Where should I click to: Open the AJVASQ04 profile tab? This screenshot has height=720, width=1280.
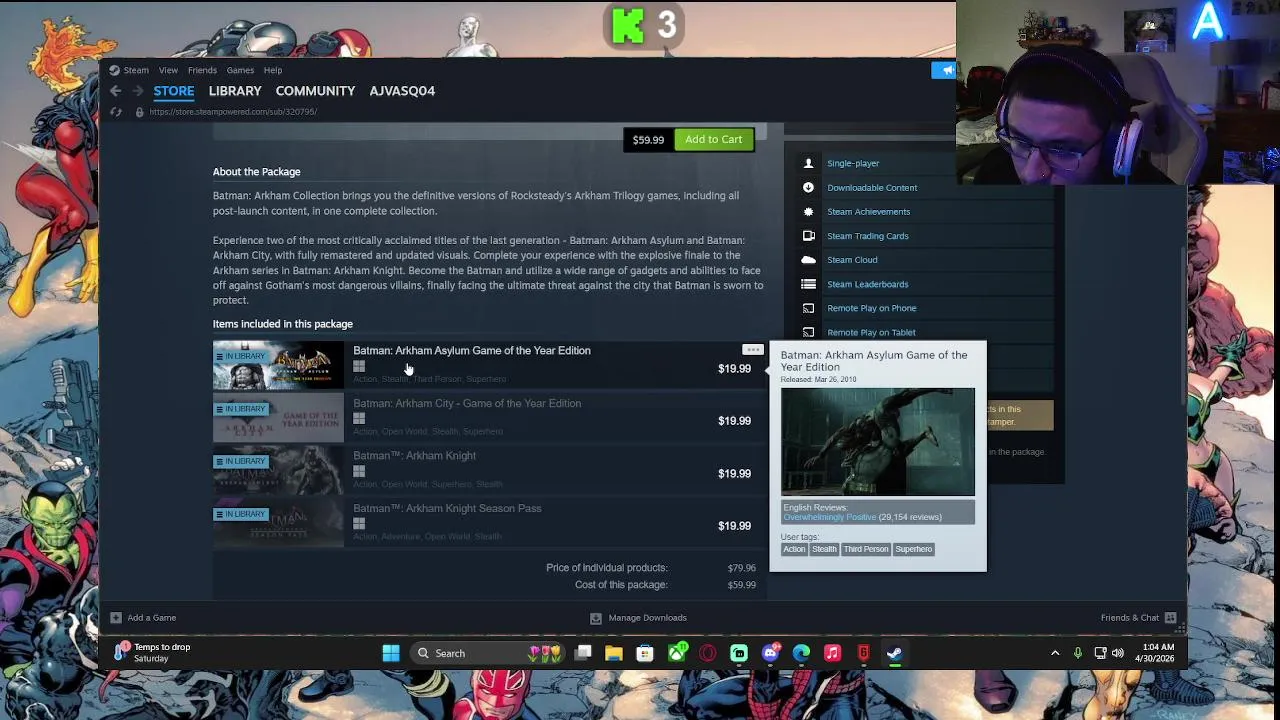[402, 91]
